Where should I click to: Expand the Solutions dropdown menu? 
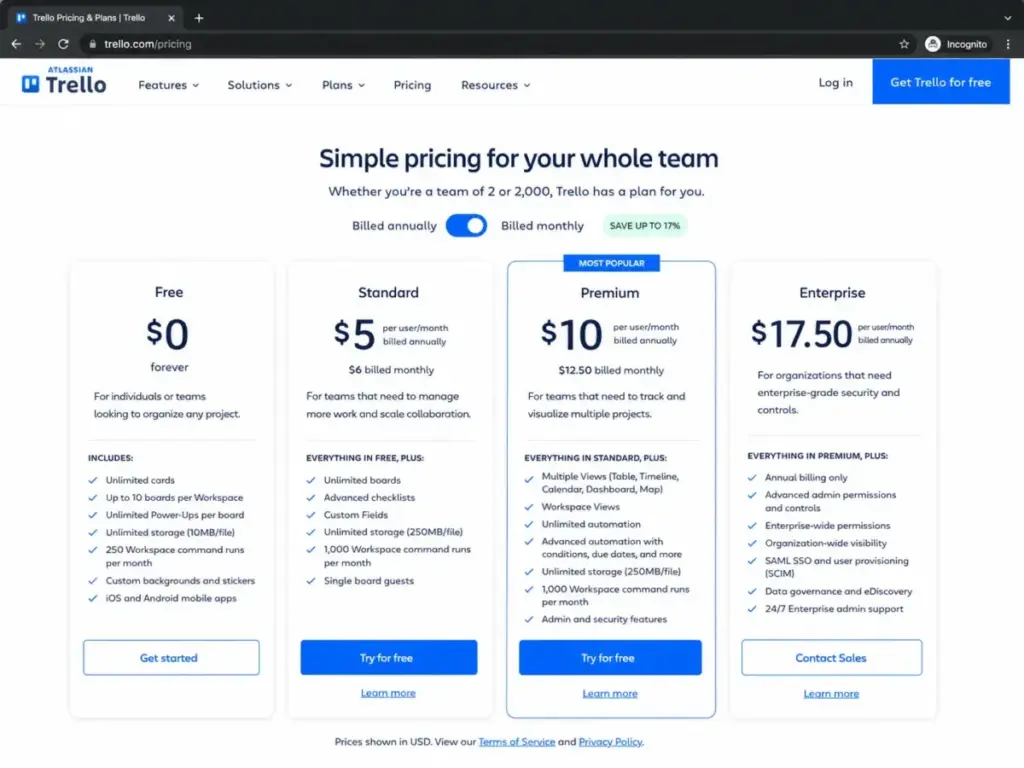click(260, 85)
